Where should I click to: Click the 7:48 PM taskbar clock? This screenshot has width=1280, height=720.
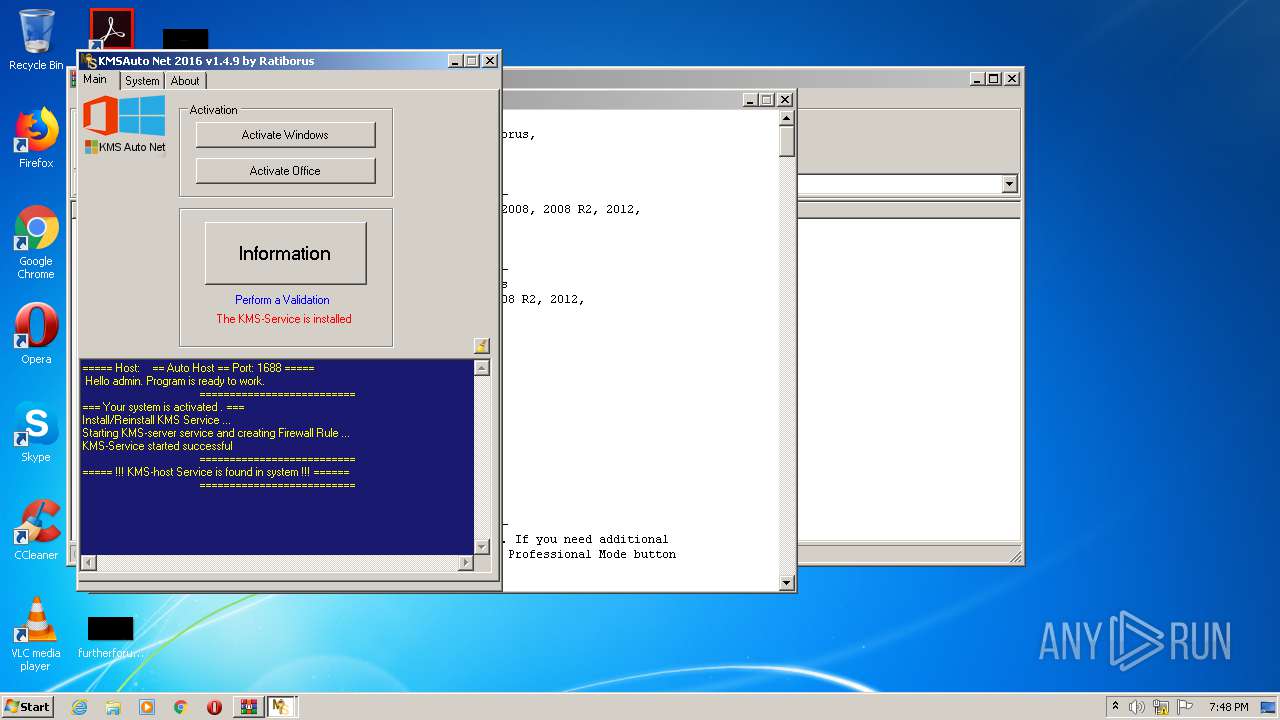pyautogui.click(x=1228, y=707)
